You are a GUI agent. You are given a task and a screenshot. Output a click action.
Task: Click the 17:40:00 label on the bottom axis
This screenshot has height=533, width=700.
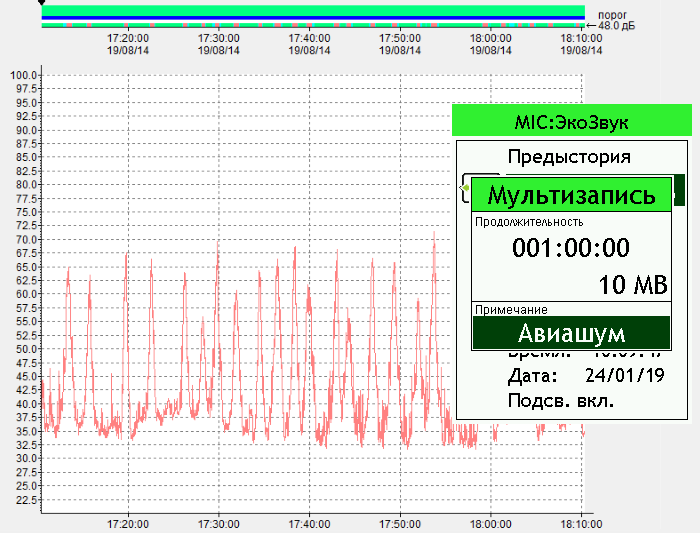pyautogui.click(x=309, y=523)
